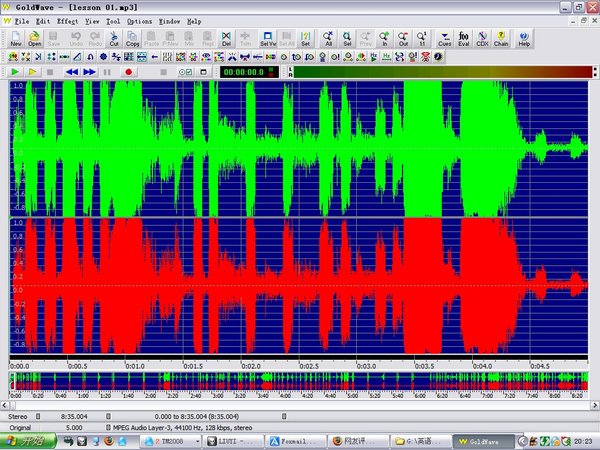Viewport: 600px width, 450px height.
Task: Click the Rewind double-arrow button
Action: (72, 72)
